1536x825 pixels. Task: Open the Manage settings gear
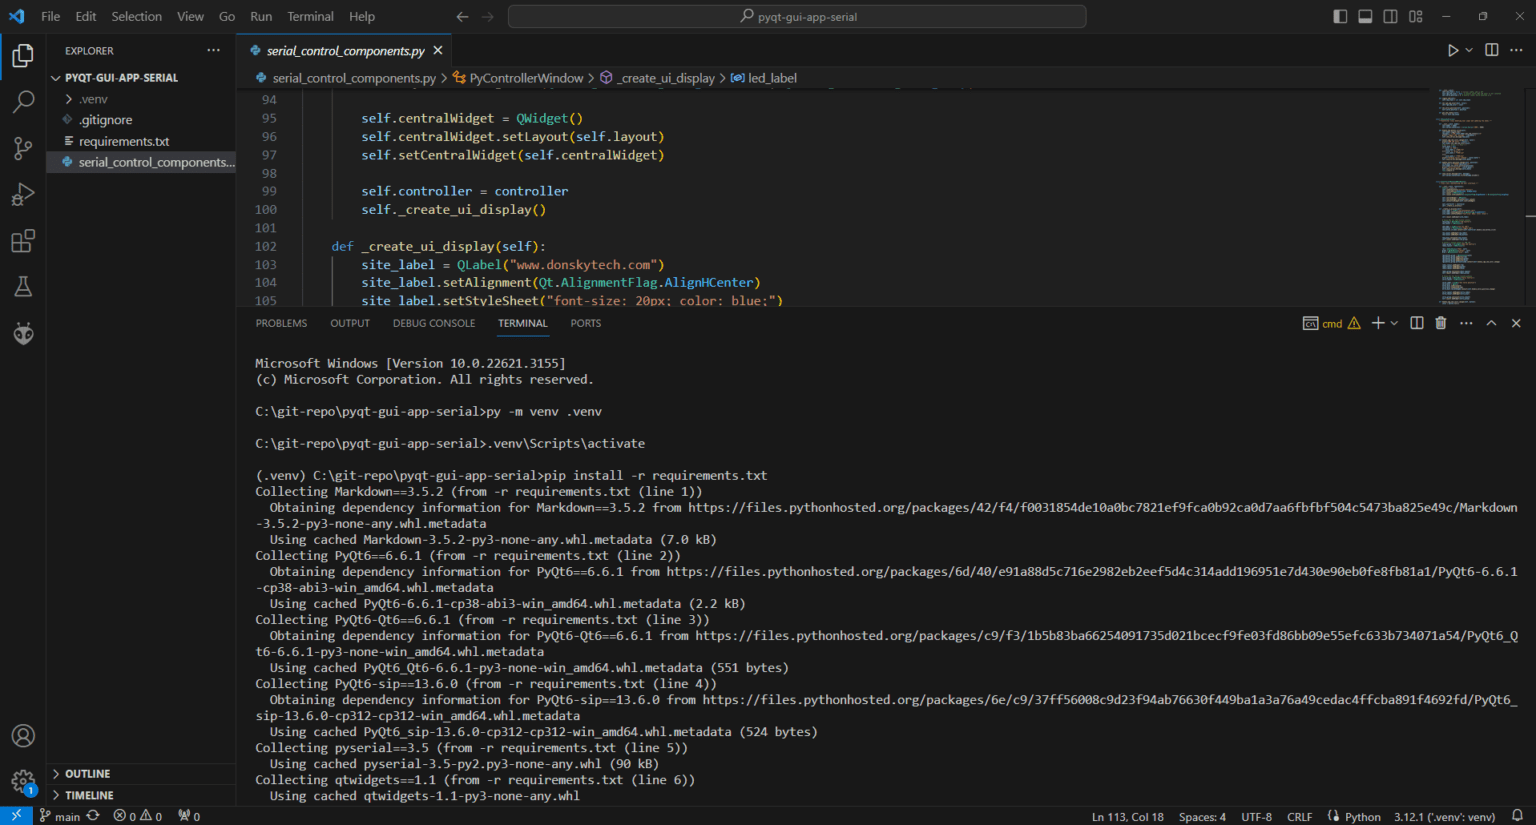click(x=23, y=781)
